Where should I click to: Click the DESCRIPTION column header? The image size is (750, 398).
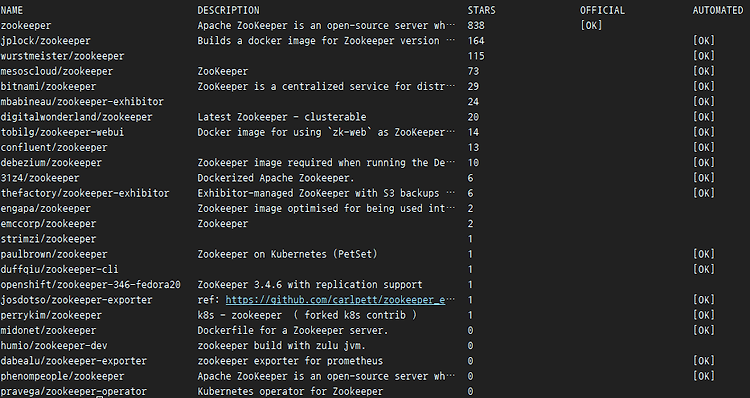pyautogui.click(x=229, y=10)
